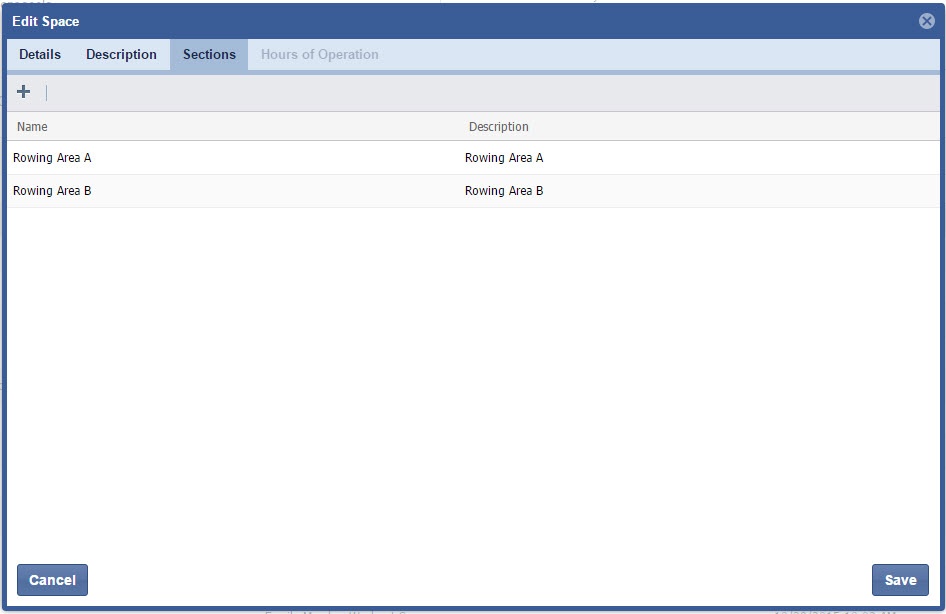Viewport: 946px width, 614px height.
Task: Save the space changes
Action: click(x=900, y=580)
